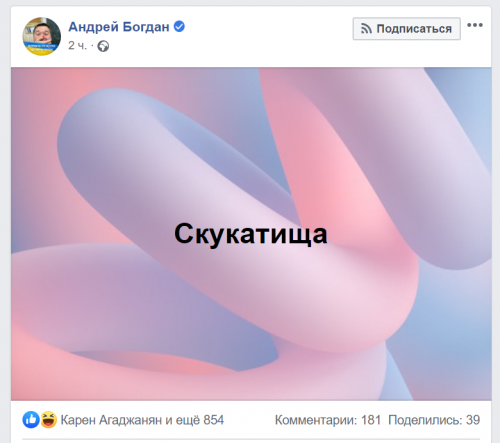
Task: Open the 2 ч. post timestamp
Action: 77,46
